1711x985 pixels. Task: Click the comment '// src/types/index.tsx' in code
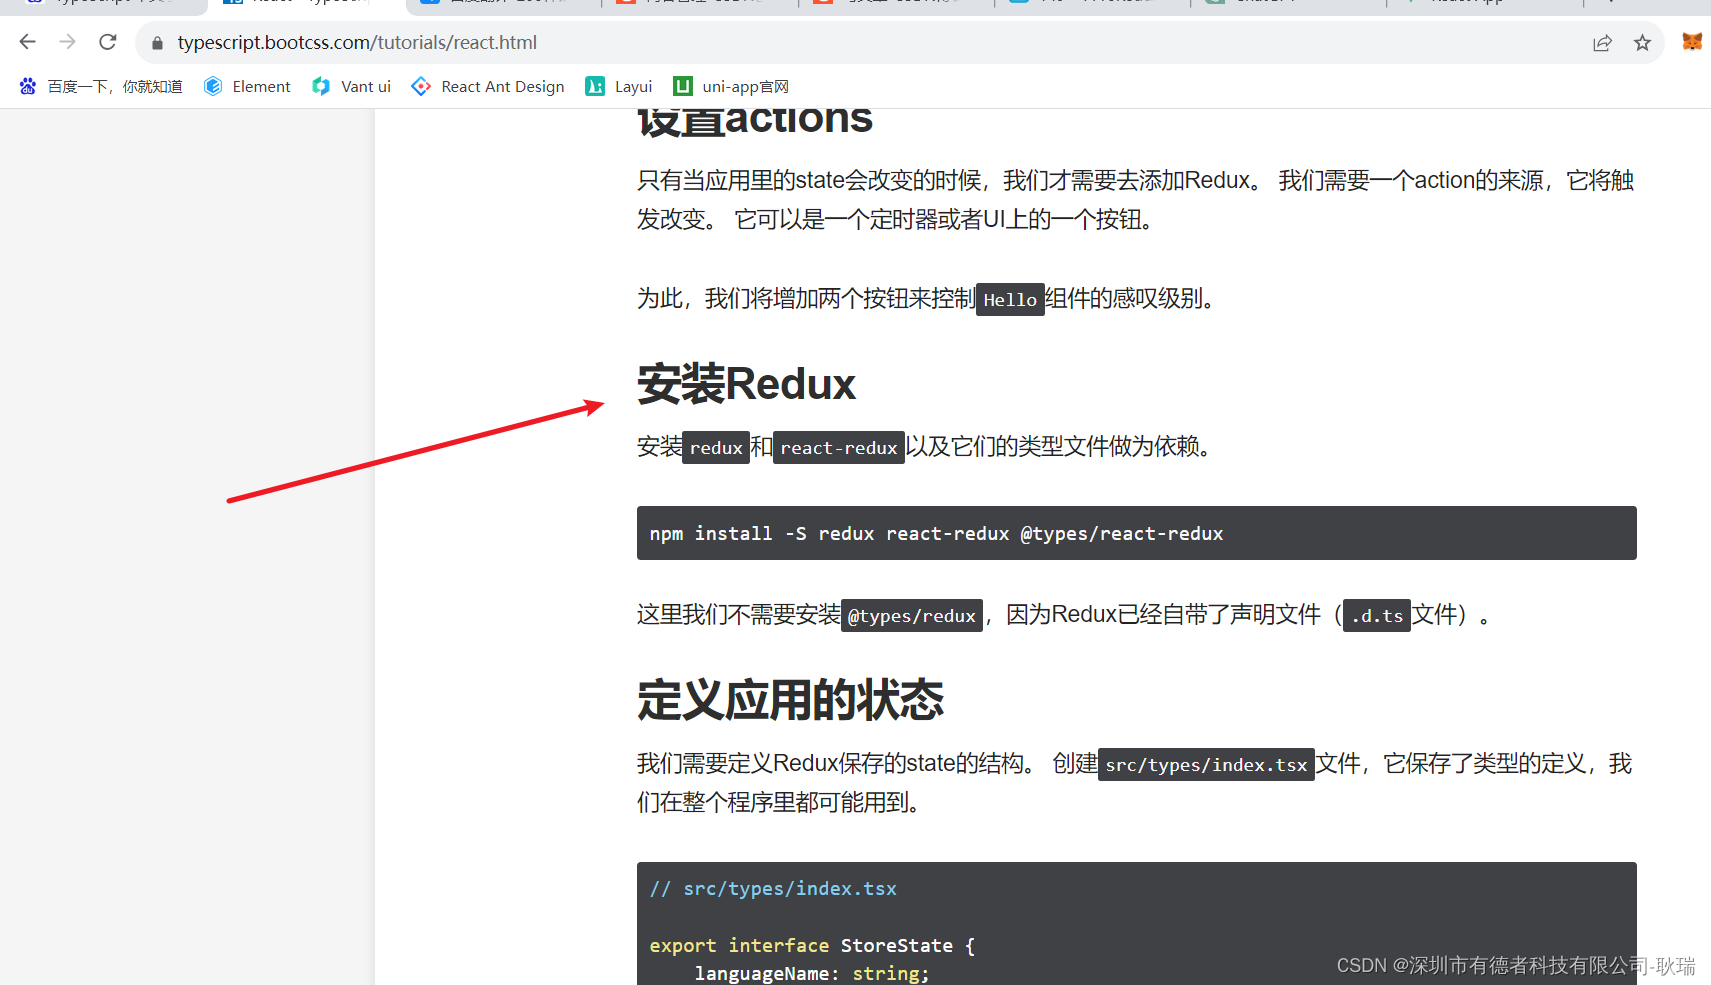pos(773,889)
